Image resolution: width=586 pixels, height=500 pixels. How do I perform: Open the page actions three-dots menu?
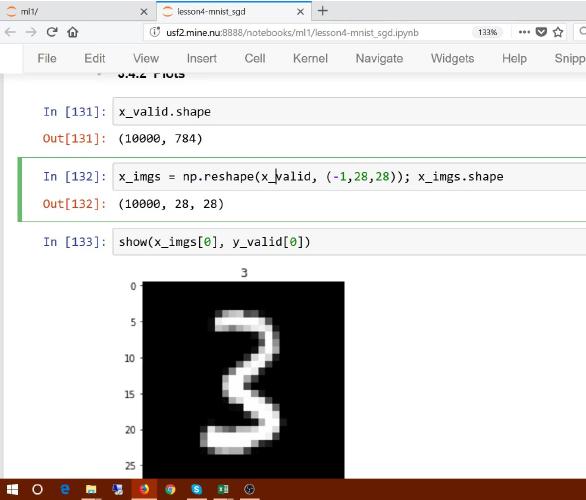tap(524, 32)
